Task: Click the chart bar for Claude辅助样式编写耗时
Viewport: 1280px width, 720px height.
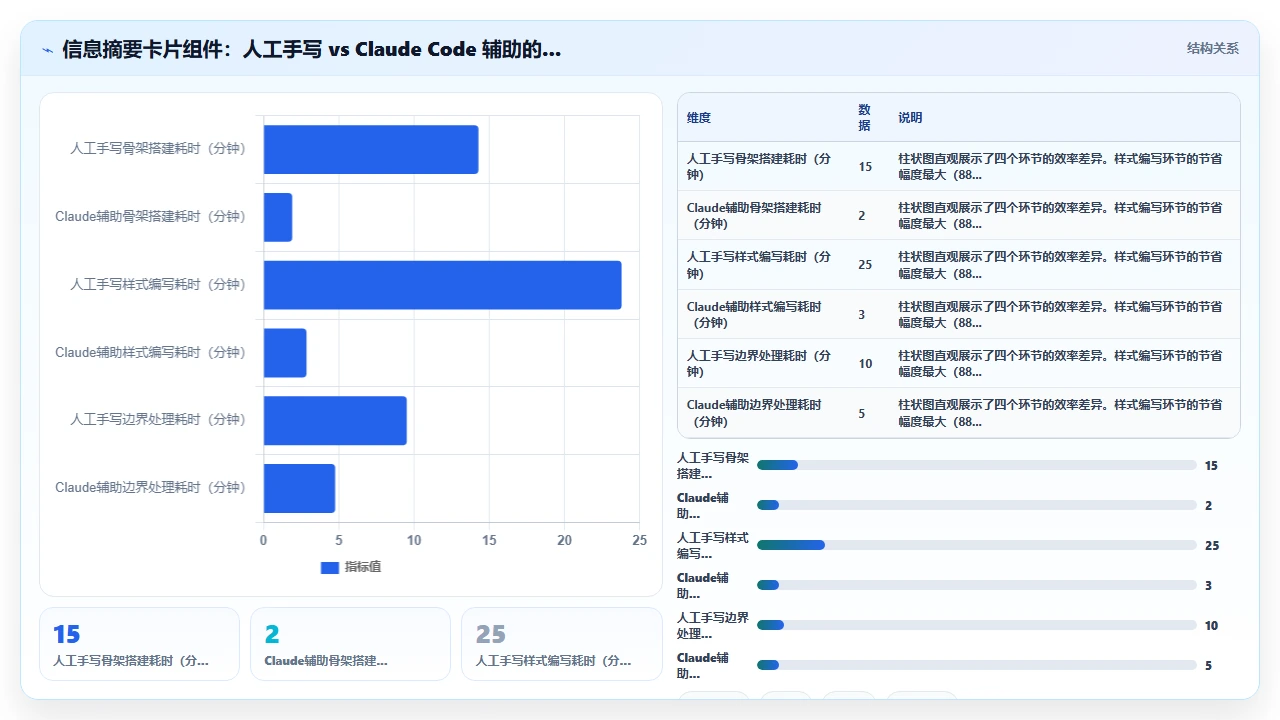Action: pyautogui.click(x=285, y=353)
